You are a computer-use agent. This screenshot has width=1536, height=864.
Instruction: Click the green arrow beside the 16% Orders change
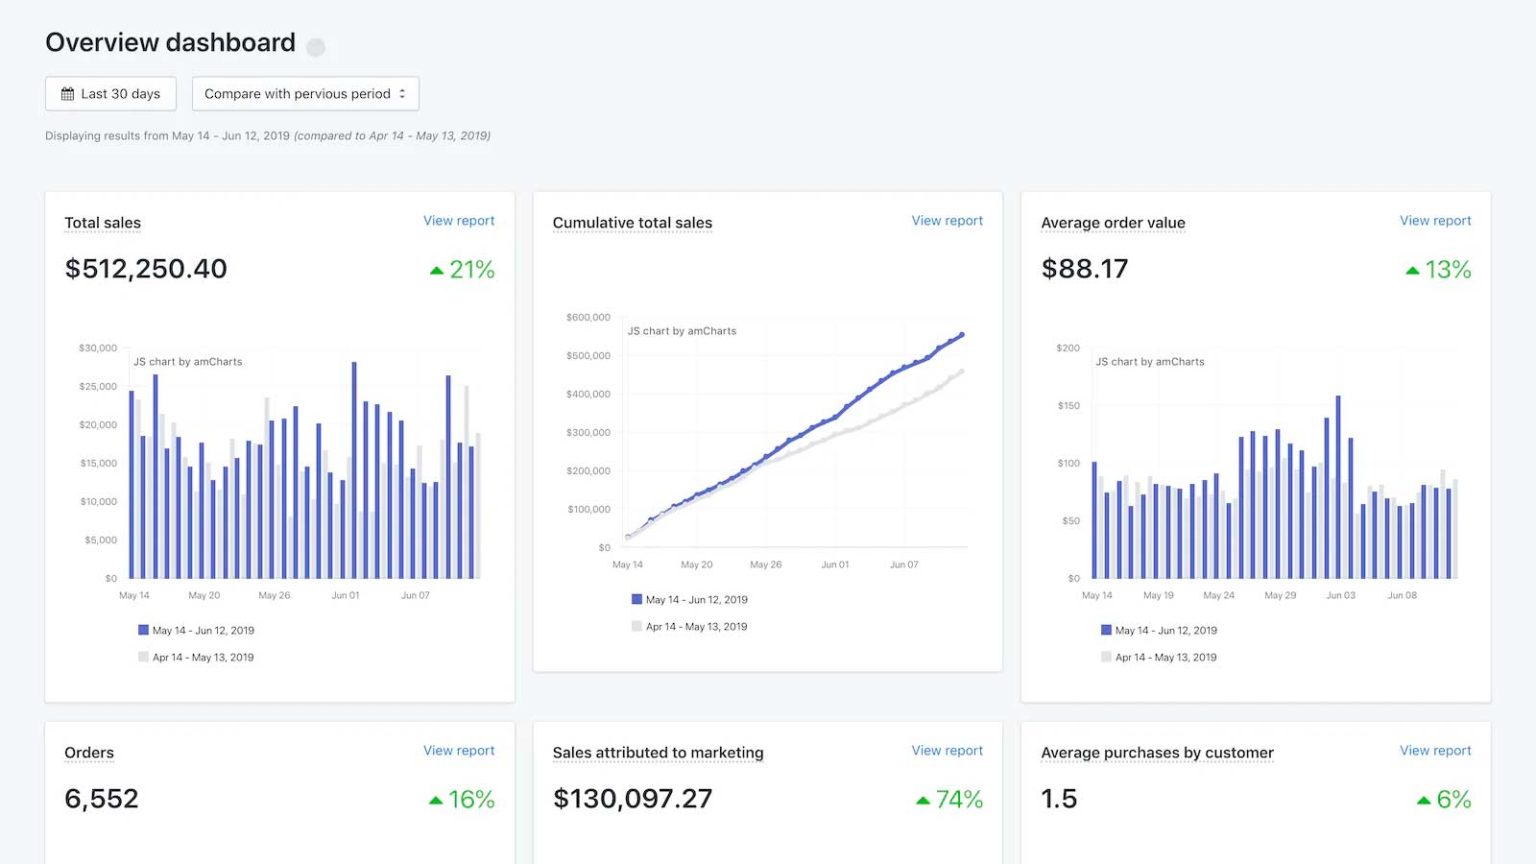click(x=437, y=799)
